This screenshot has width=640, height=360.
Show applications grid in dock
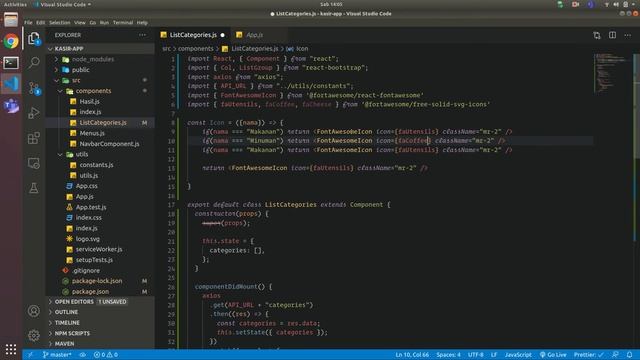11,349
